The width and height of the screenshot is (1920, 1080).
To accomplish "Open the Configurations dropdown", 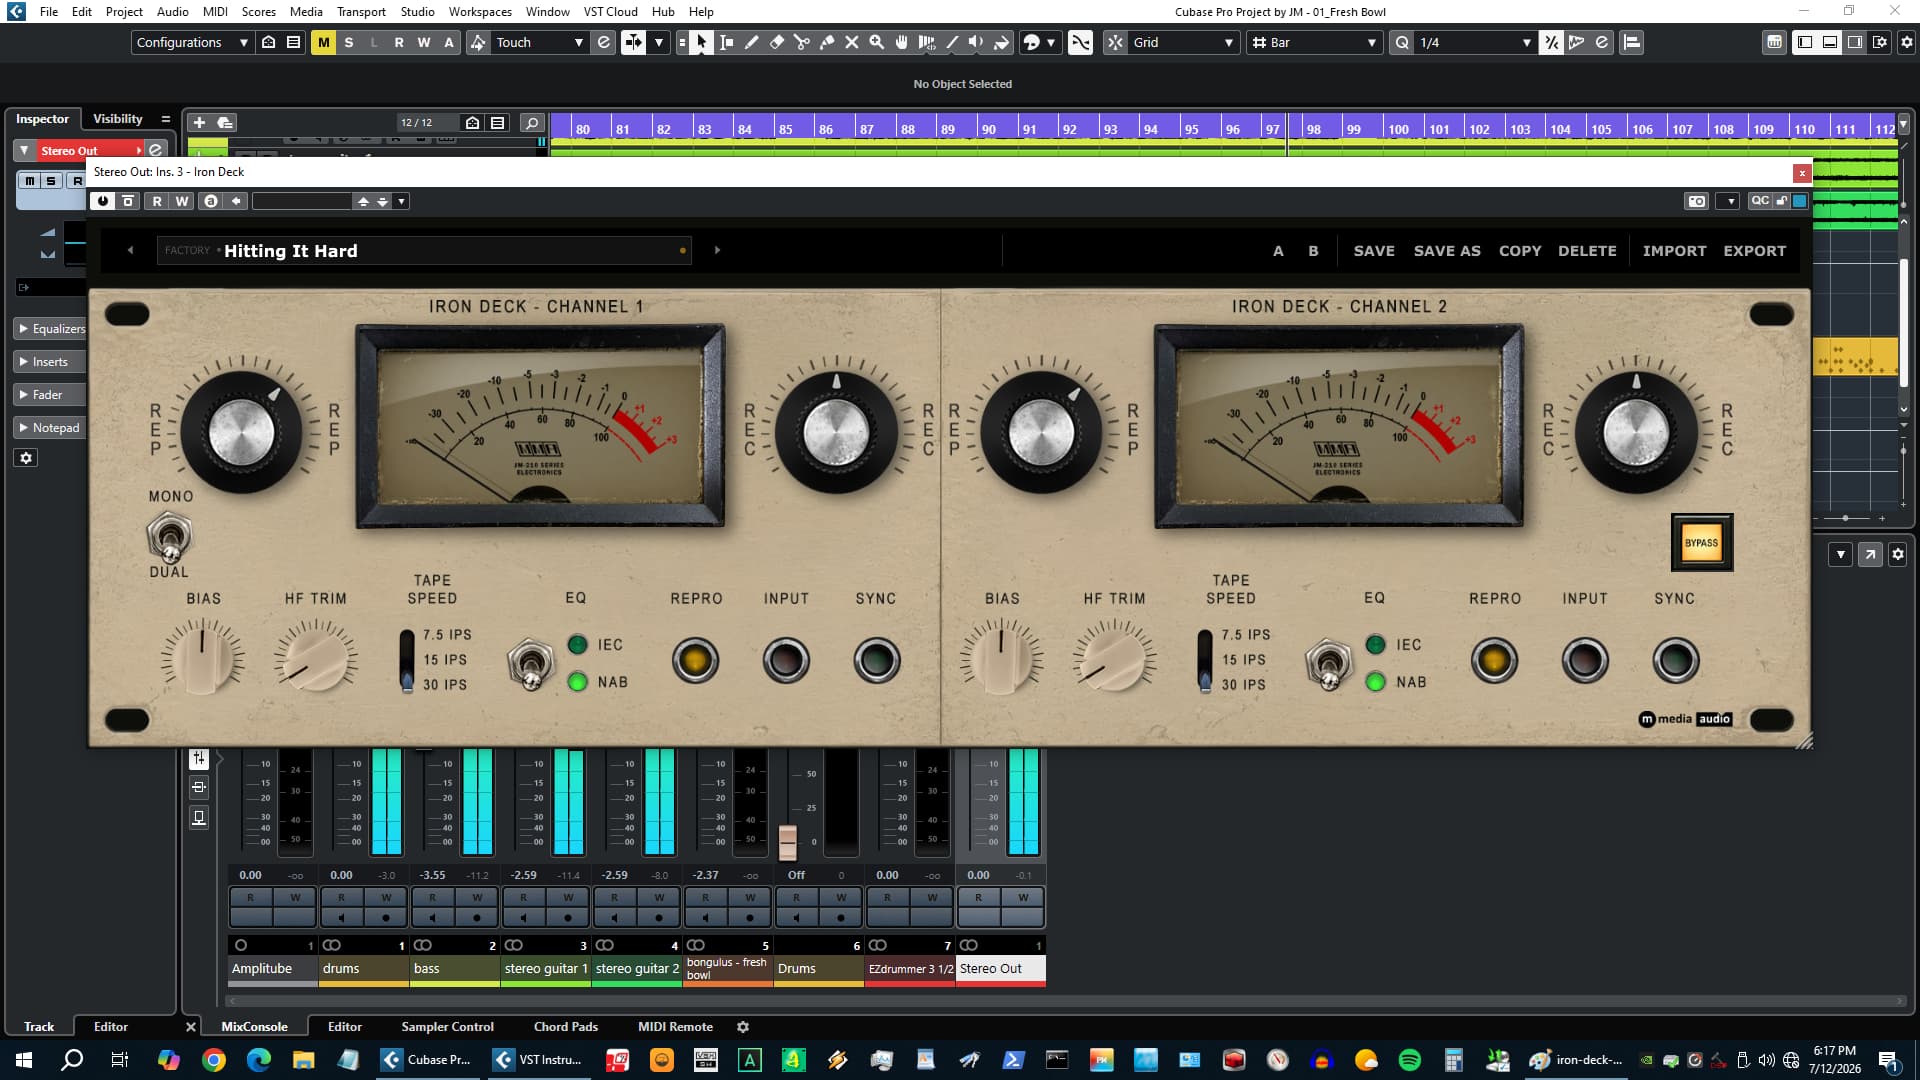I will (x=191, y=42).
